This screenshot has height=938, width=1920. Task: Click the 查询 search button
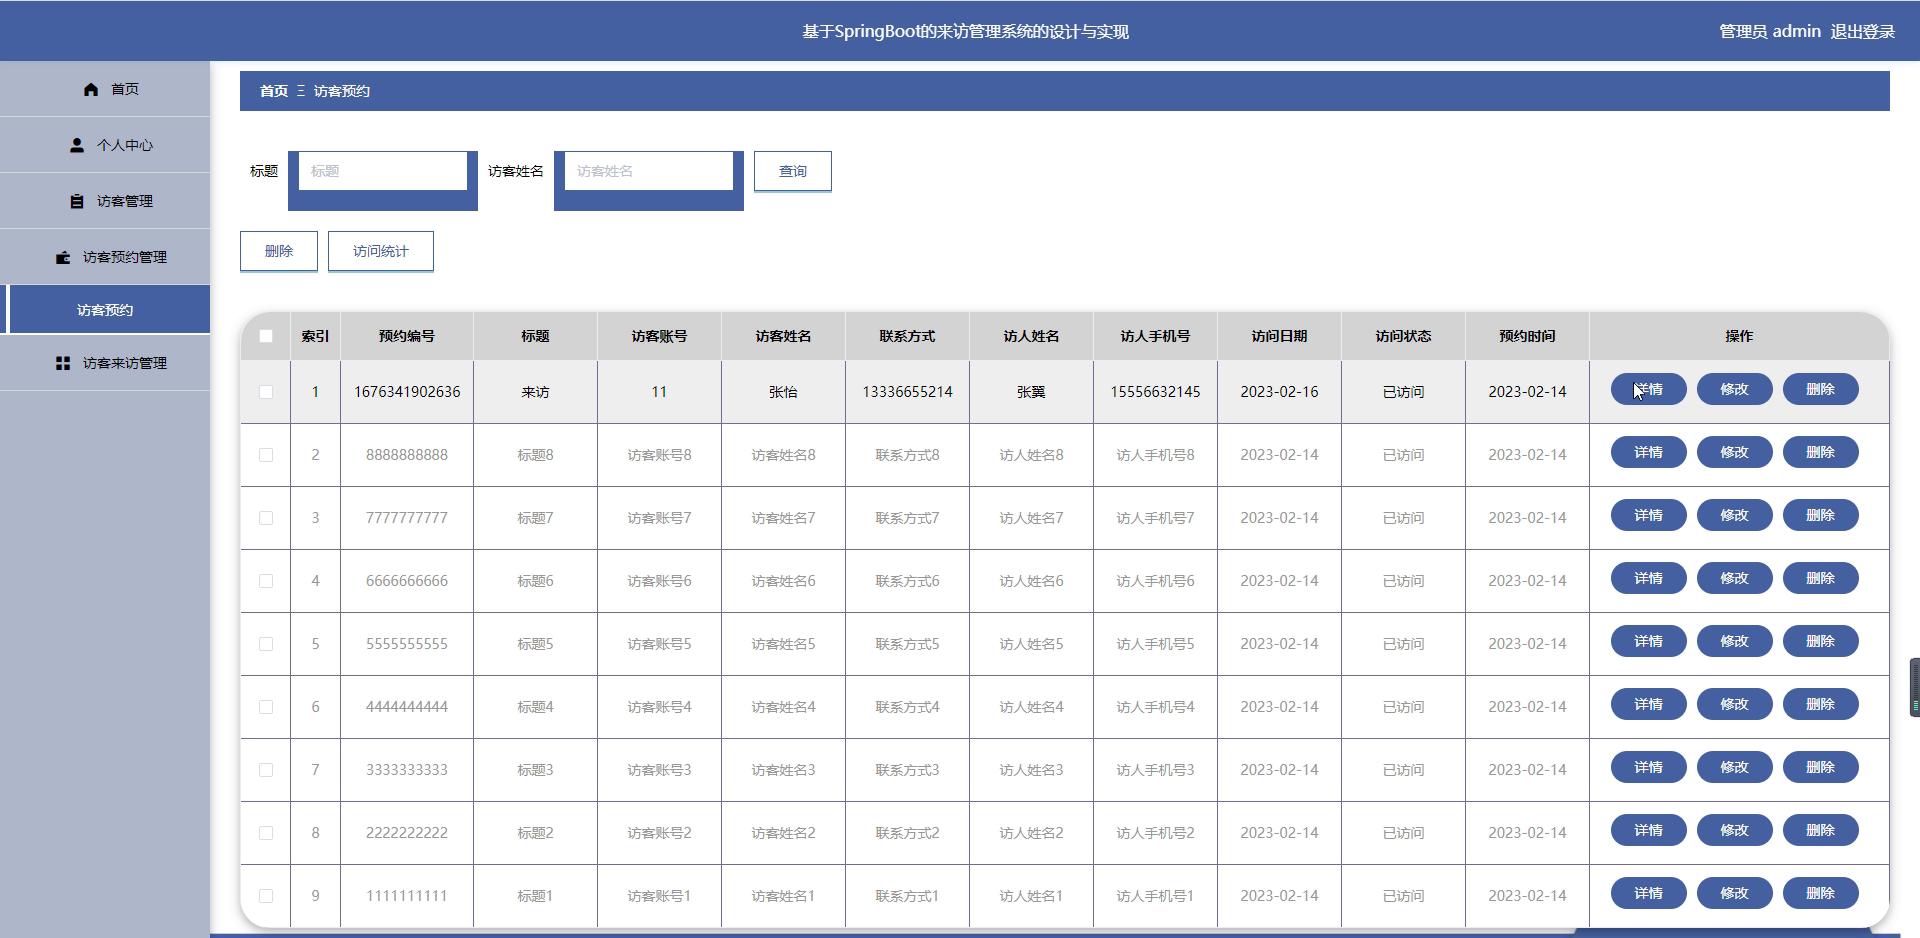click(x=793, y=171)
